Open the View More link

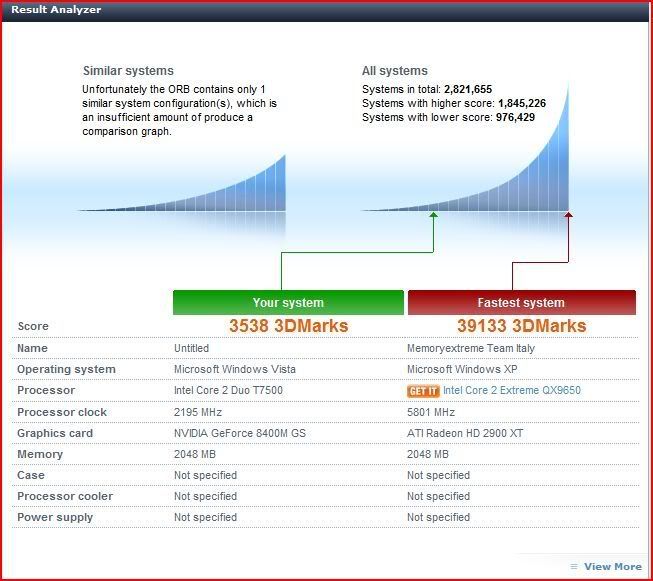click(x=613, y=566)
